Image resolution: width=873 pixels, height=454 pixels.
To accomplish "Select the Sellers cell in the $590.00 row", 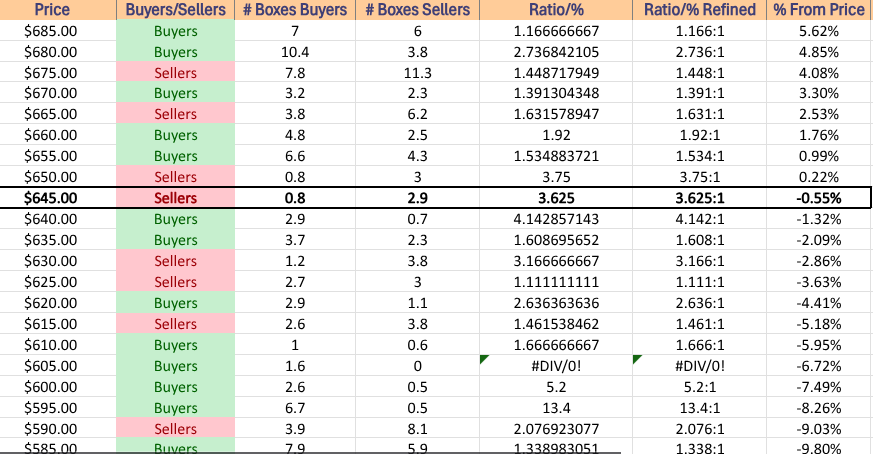I will point(175,429).
